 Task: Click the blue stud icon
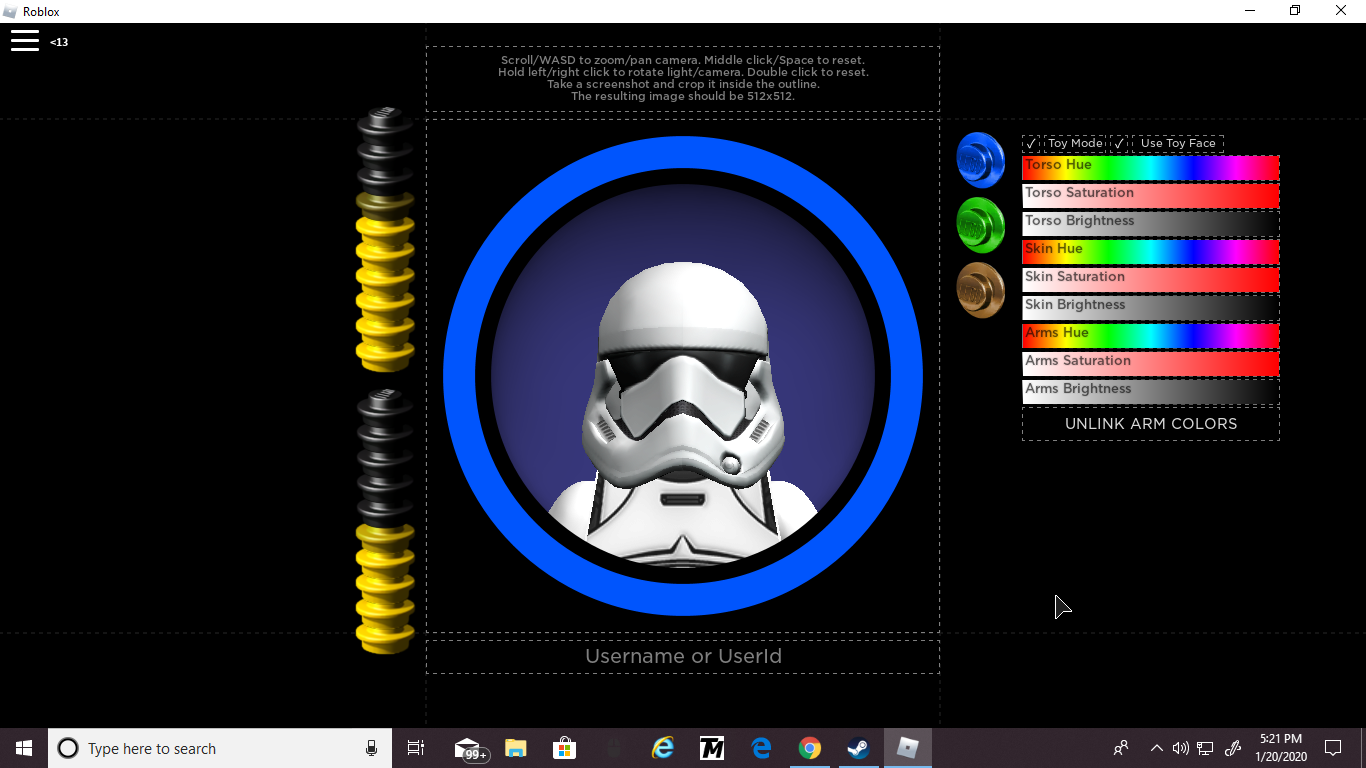coord(980,160)
